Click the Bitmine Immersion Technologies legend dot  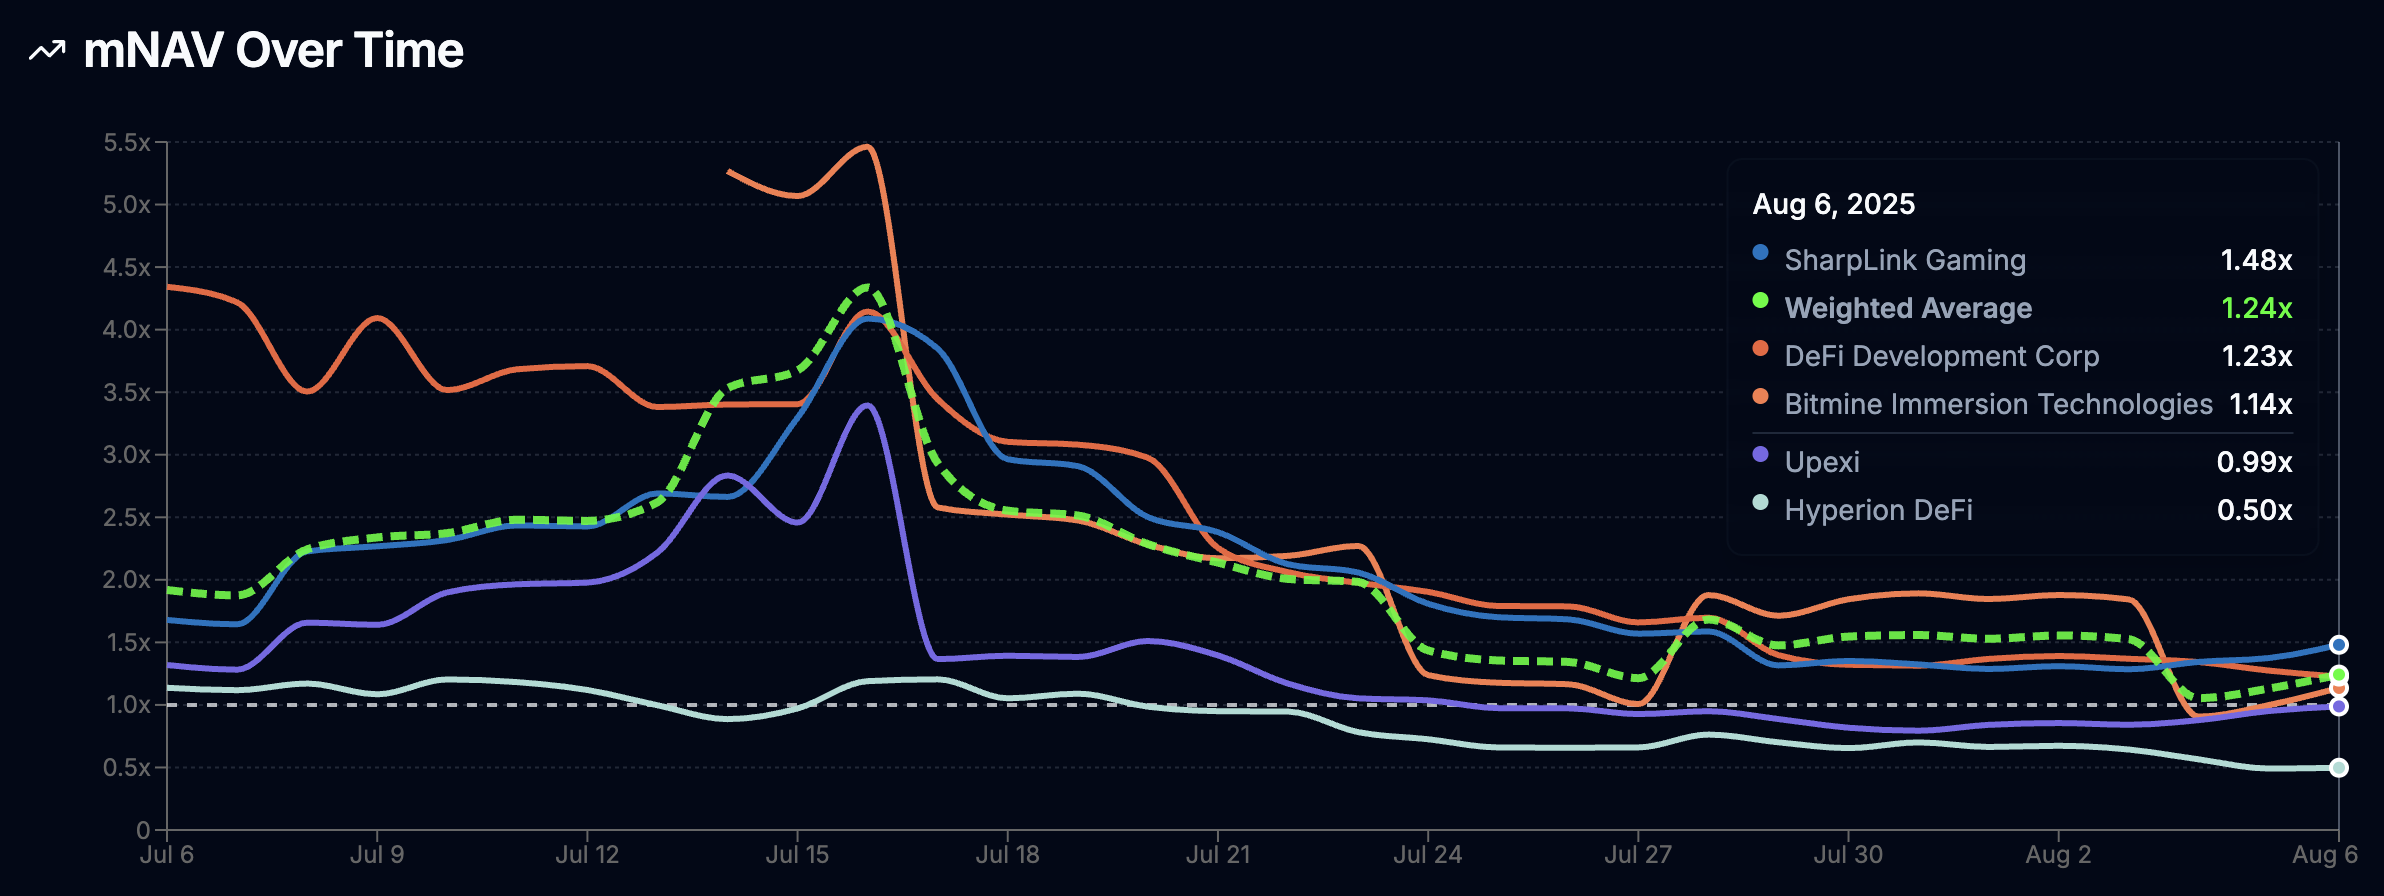coord(1760,396)
